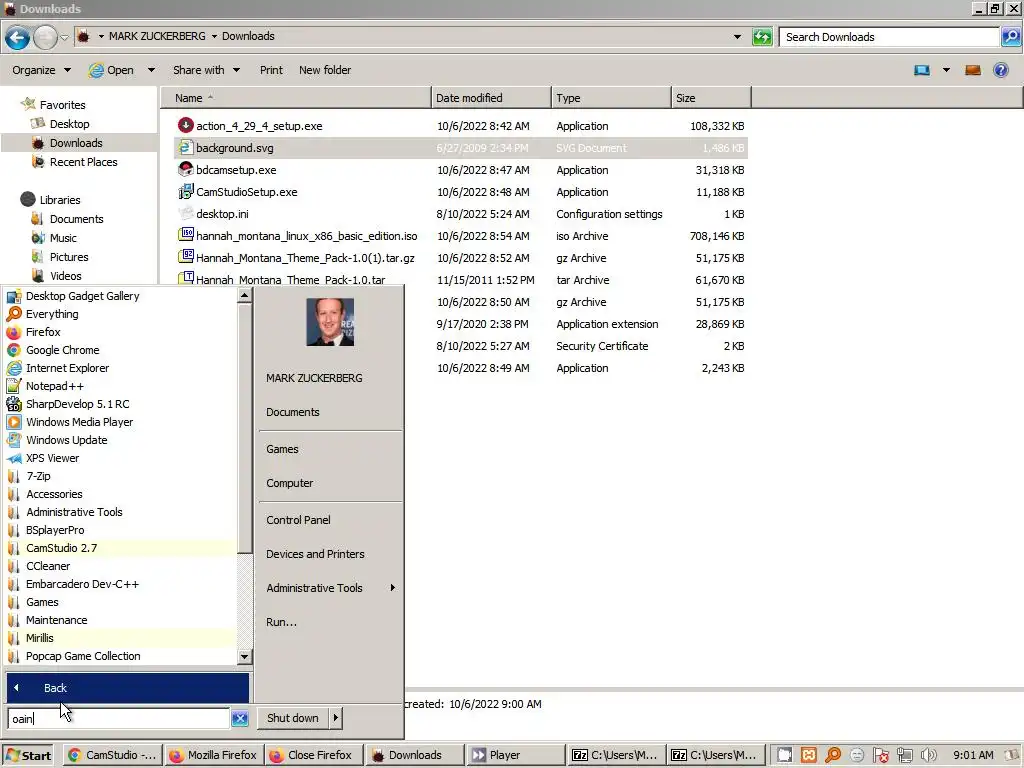The width and height of the screenshot is (1024, 768).
Task: Clear the Start menu search box
Action: 240,718
